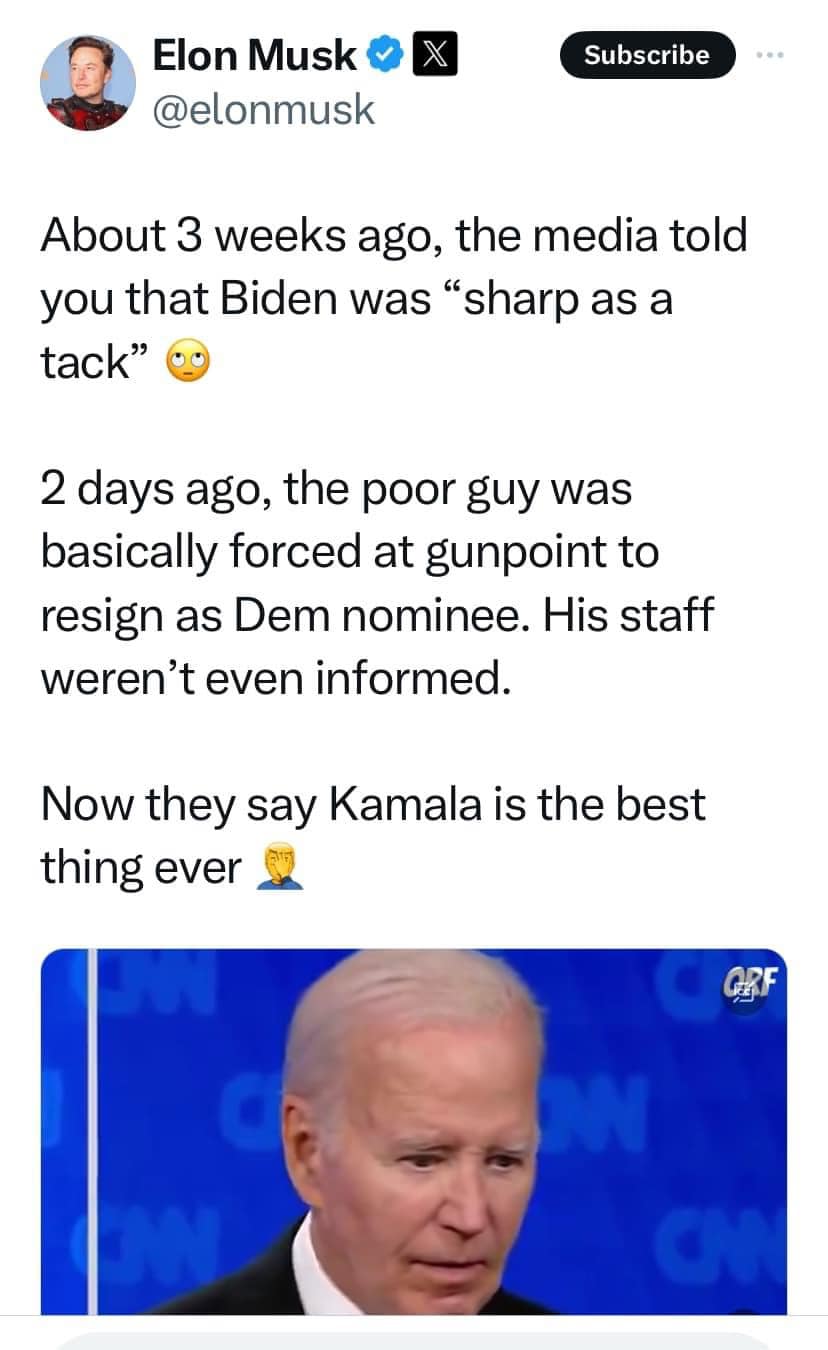
Task: Click the "Now they say Kamala" paragraph
Action: [x=373, y=834]
